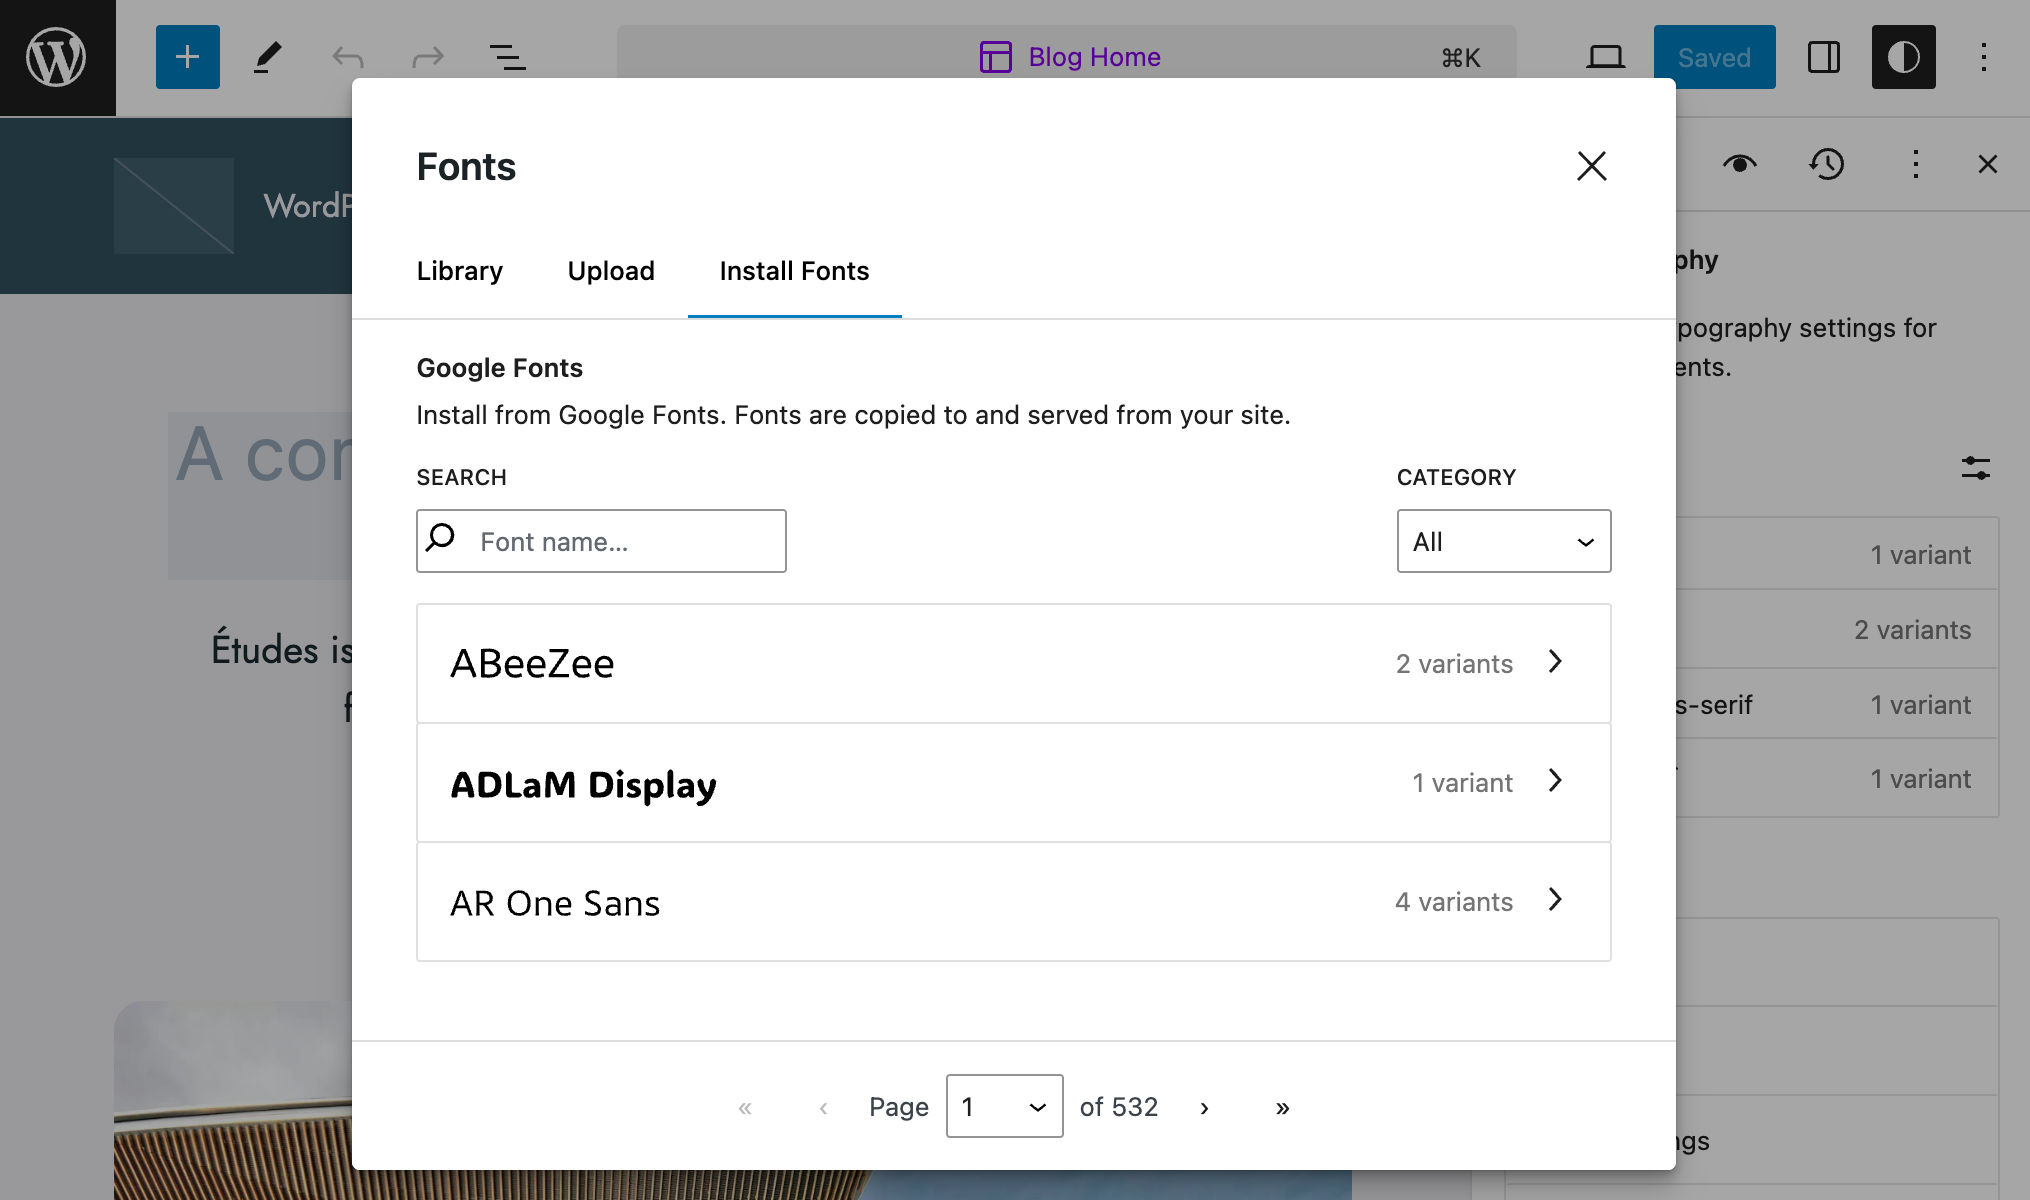This screenshot has width=2030, height=1200.
Task: Open the Document Overview list view
Action: [508, 57]
